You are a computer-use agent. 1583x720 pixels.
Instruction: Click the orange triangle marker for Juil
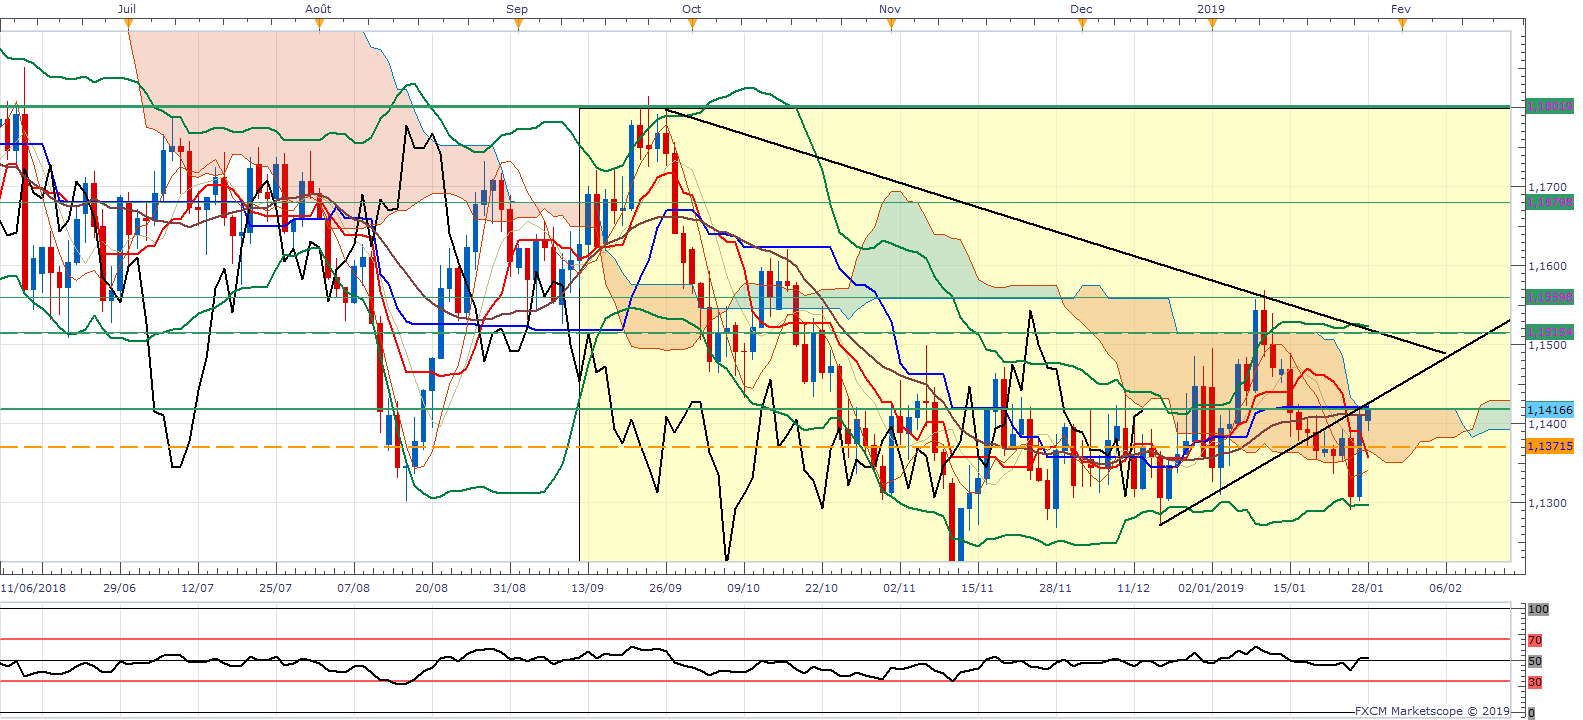click(x=128, y=25)
